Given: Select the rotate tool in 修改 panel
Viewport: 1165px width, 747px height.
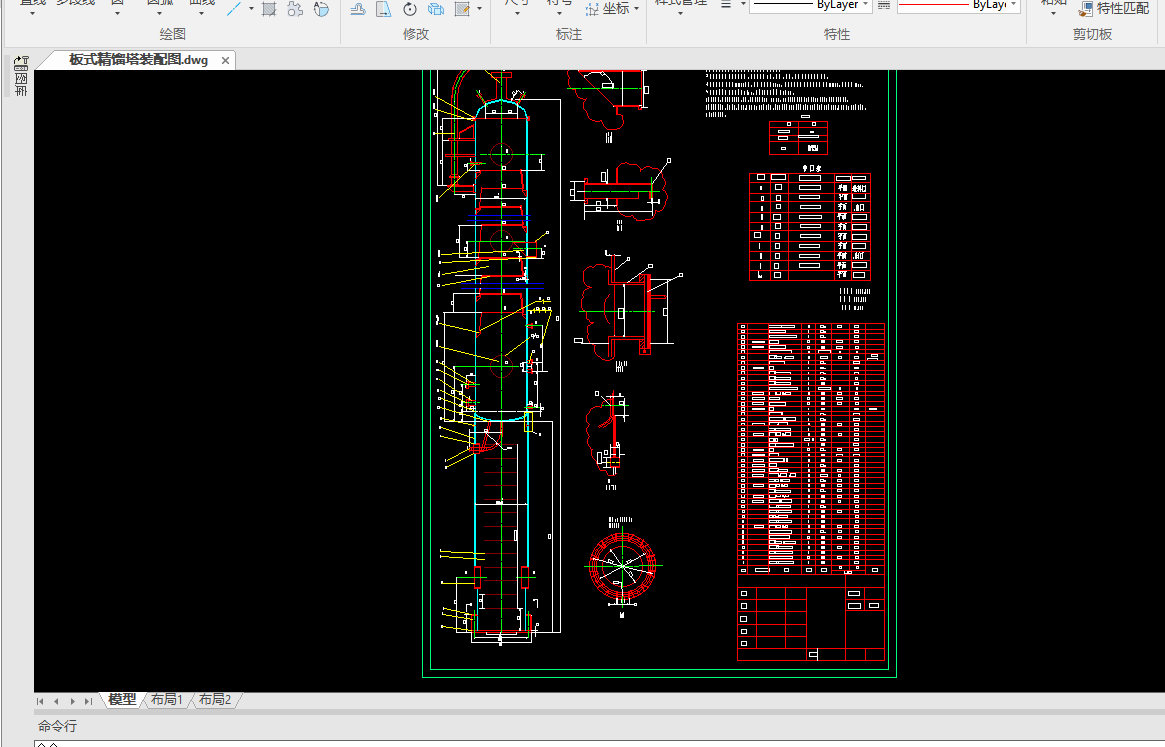Looking at the screenshot, I should pyautogui.click(x=409, y=9).
